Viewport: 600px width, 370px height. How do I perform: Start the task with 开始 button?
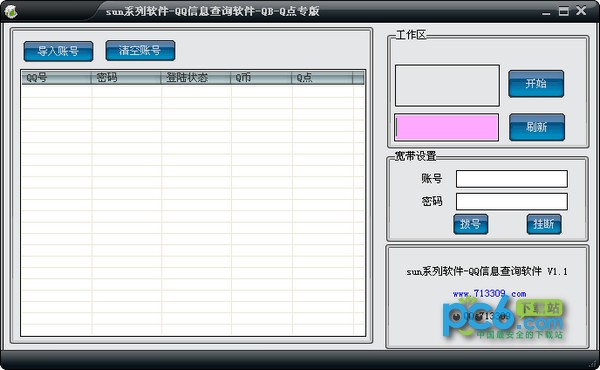(536, 83)
